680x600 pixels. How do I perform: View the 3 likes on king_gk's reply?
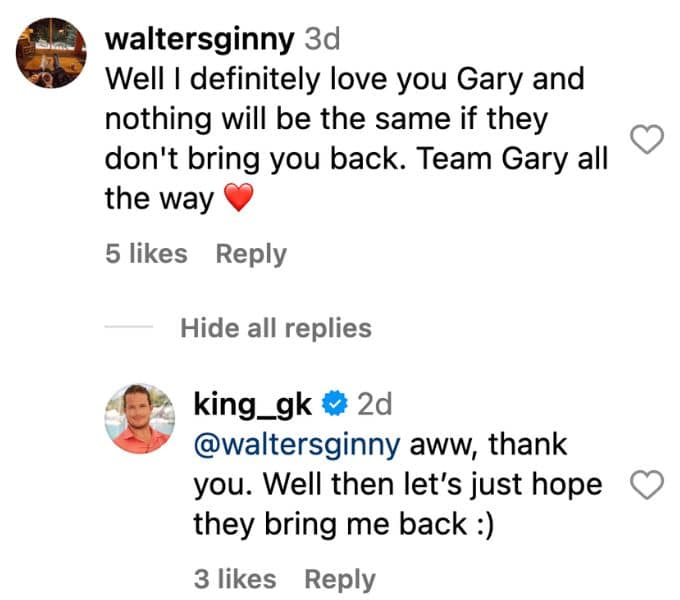click(x=235, y=579)
